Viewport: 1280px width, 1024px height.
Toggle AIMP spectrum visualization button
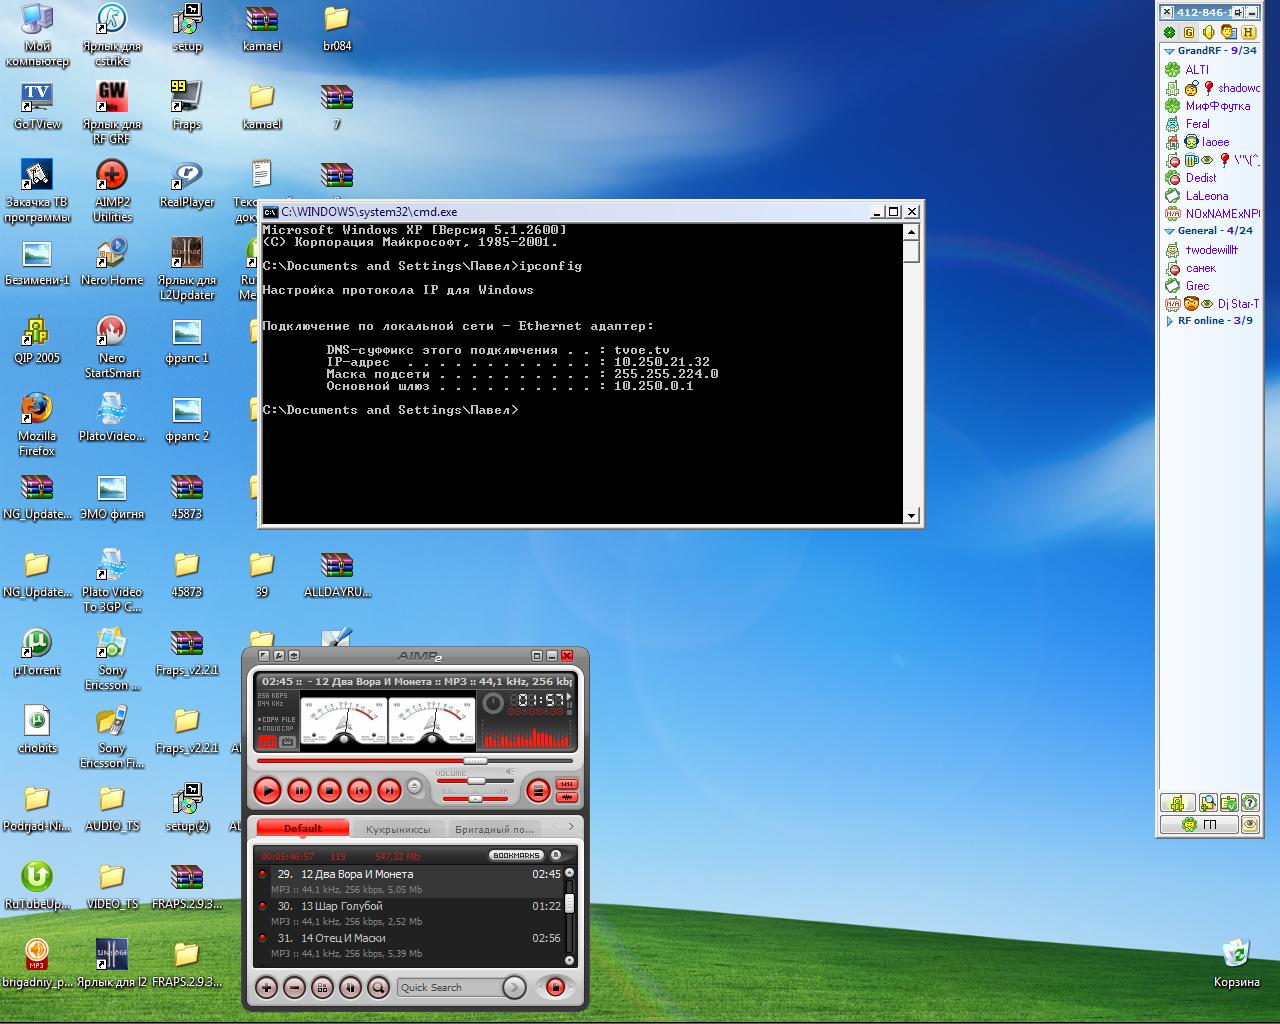pyautogui.click(x=267, y=742)
